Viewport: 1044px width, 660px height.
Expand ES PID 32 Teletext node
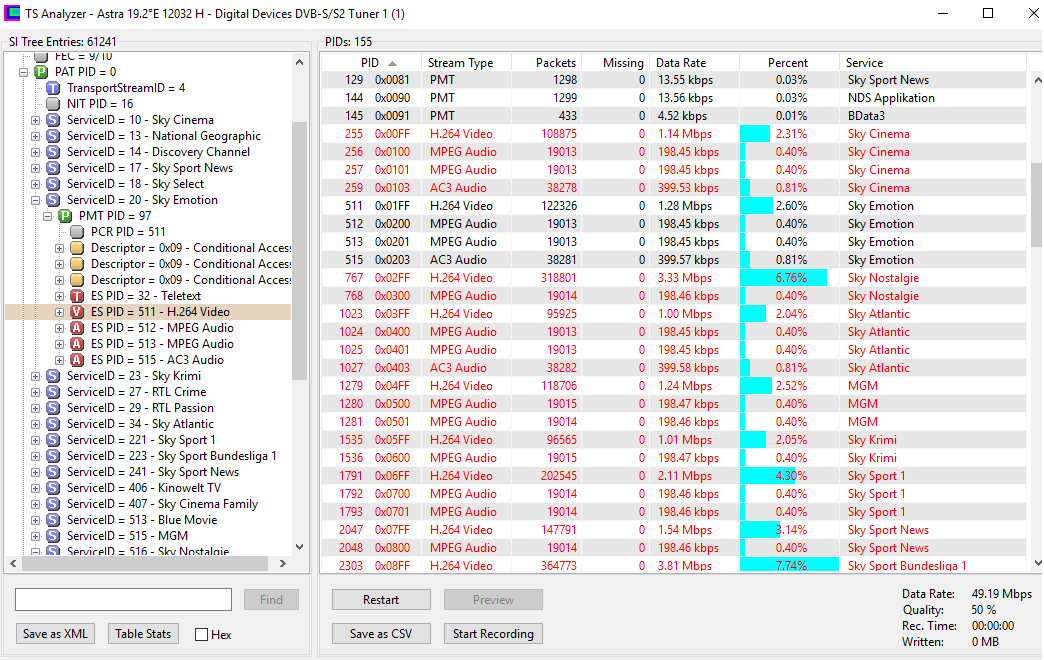(x=60, y=296)
